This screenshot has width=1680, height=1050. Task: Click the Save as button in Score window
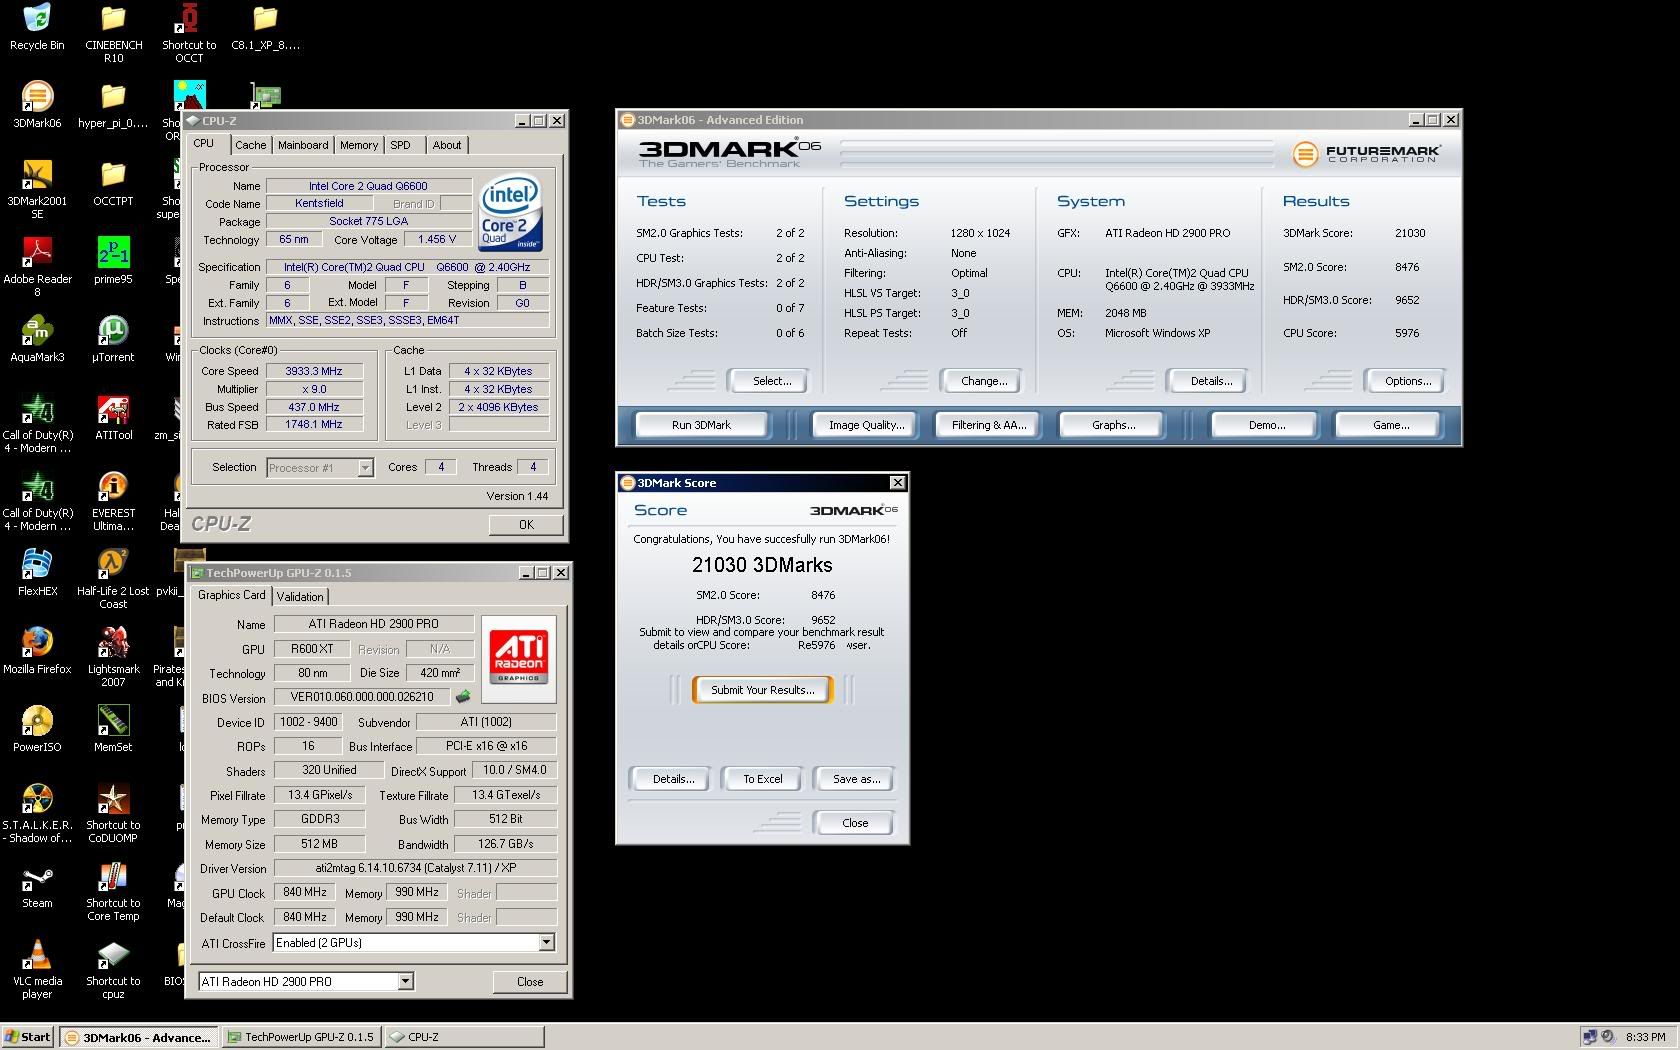[x=856, y=779]
